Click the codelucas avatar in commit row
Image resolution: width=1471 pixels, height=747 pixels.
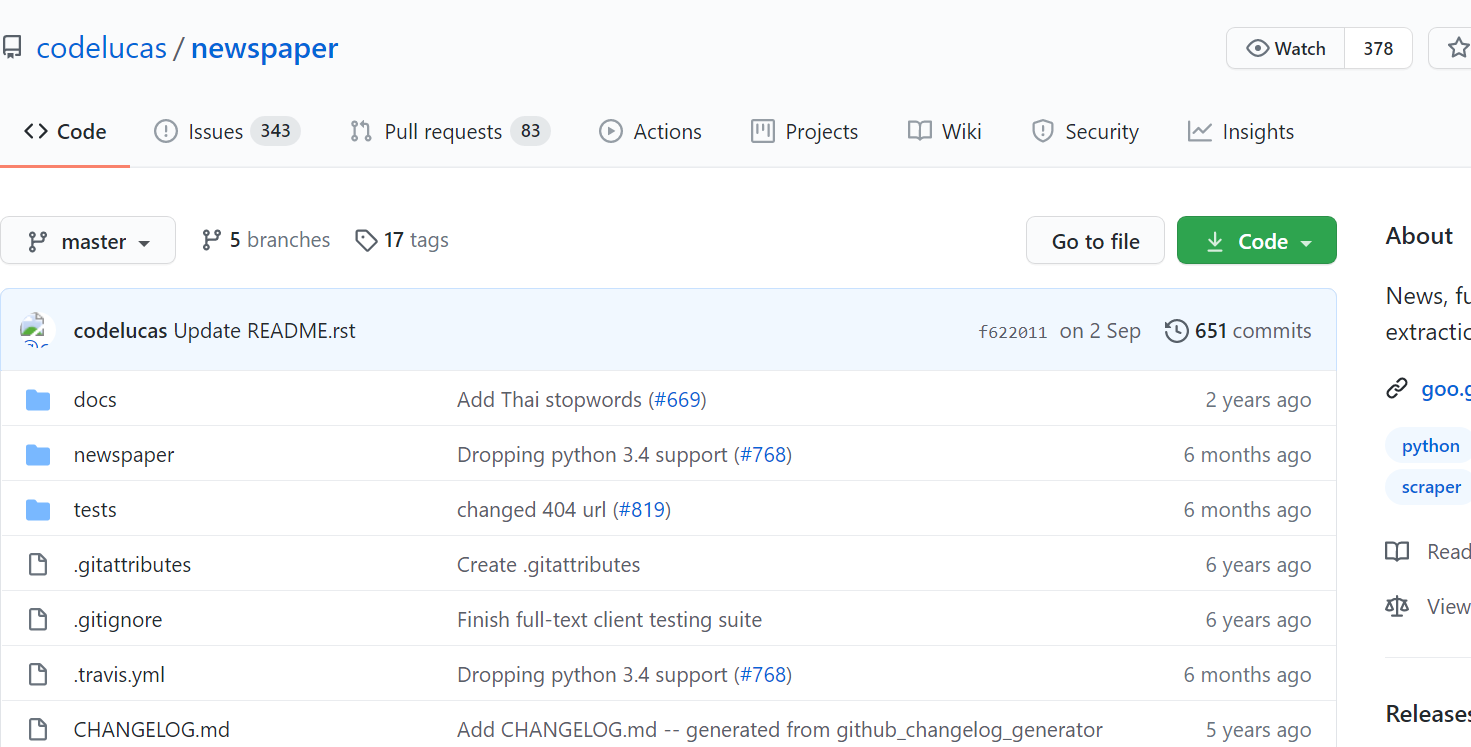click(35, 331)
